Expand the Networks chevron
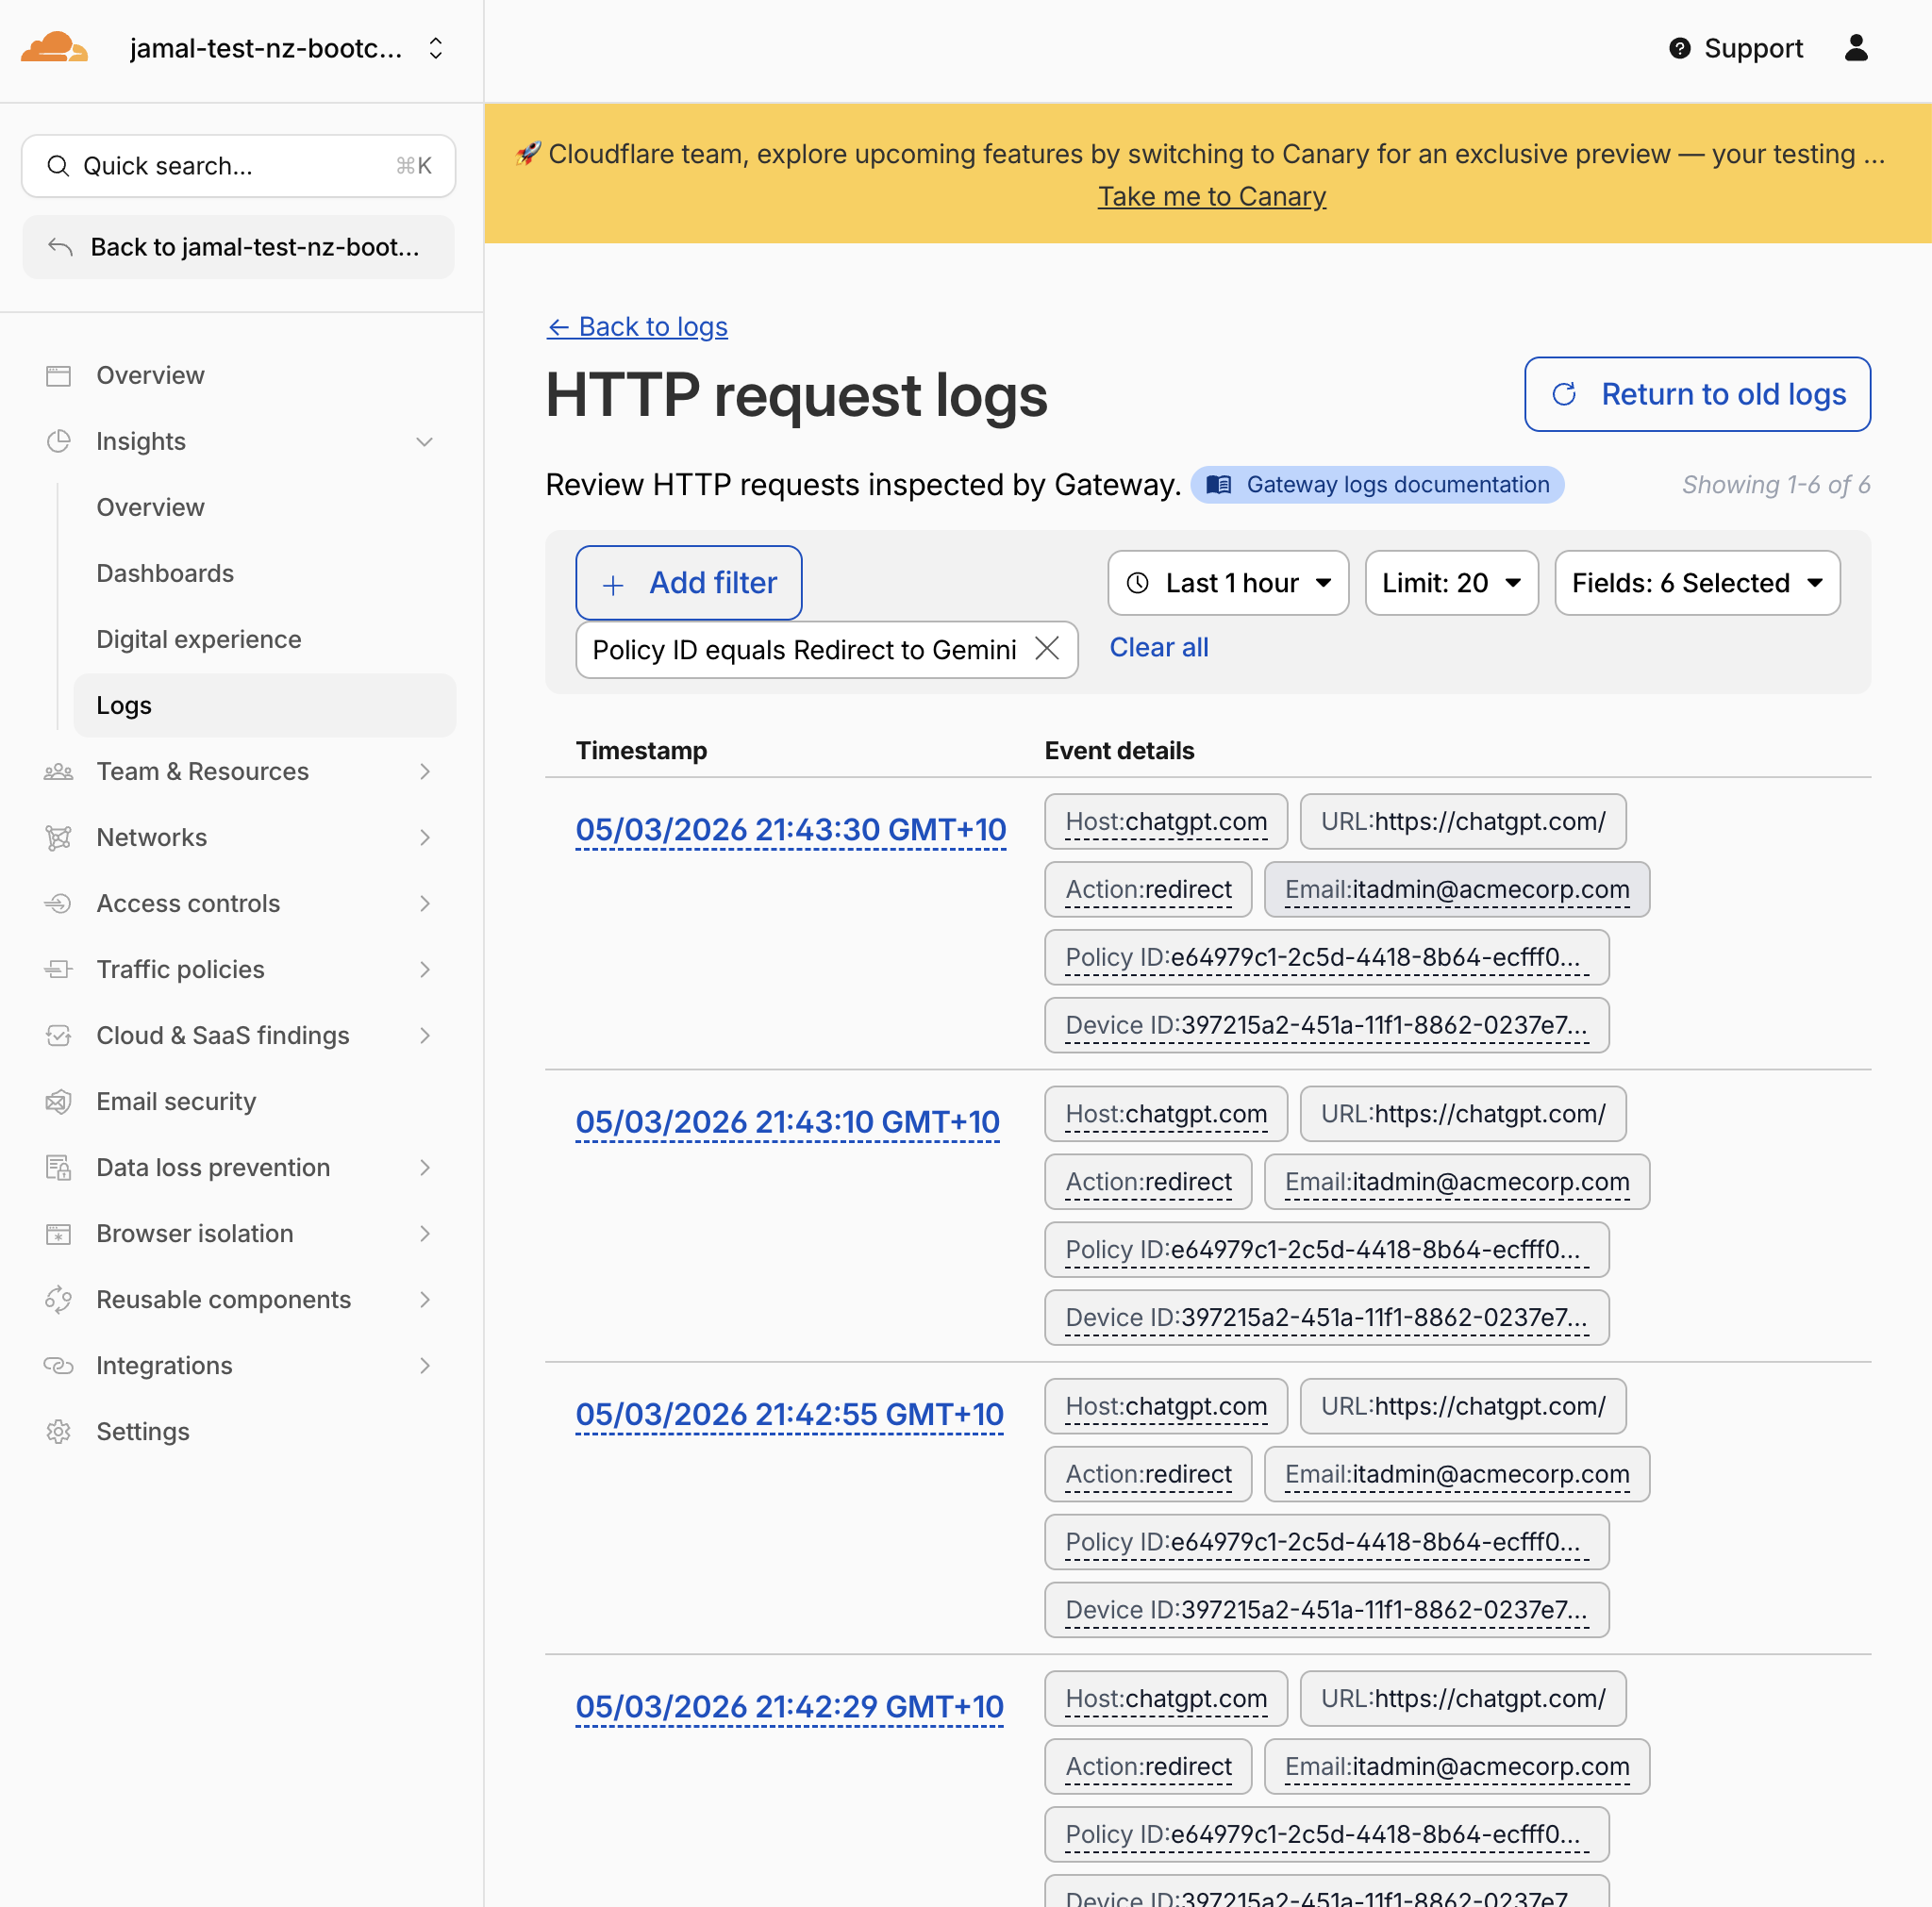The height and width of the screenshot is (1907, 1932). tap(425, 837)
